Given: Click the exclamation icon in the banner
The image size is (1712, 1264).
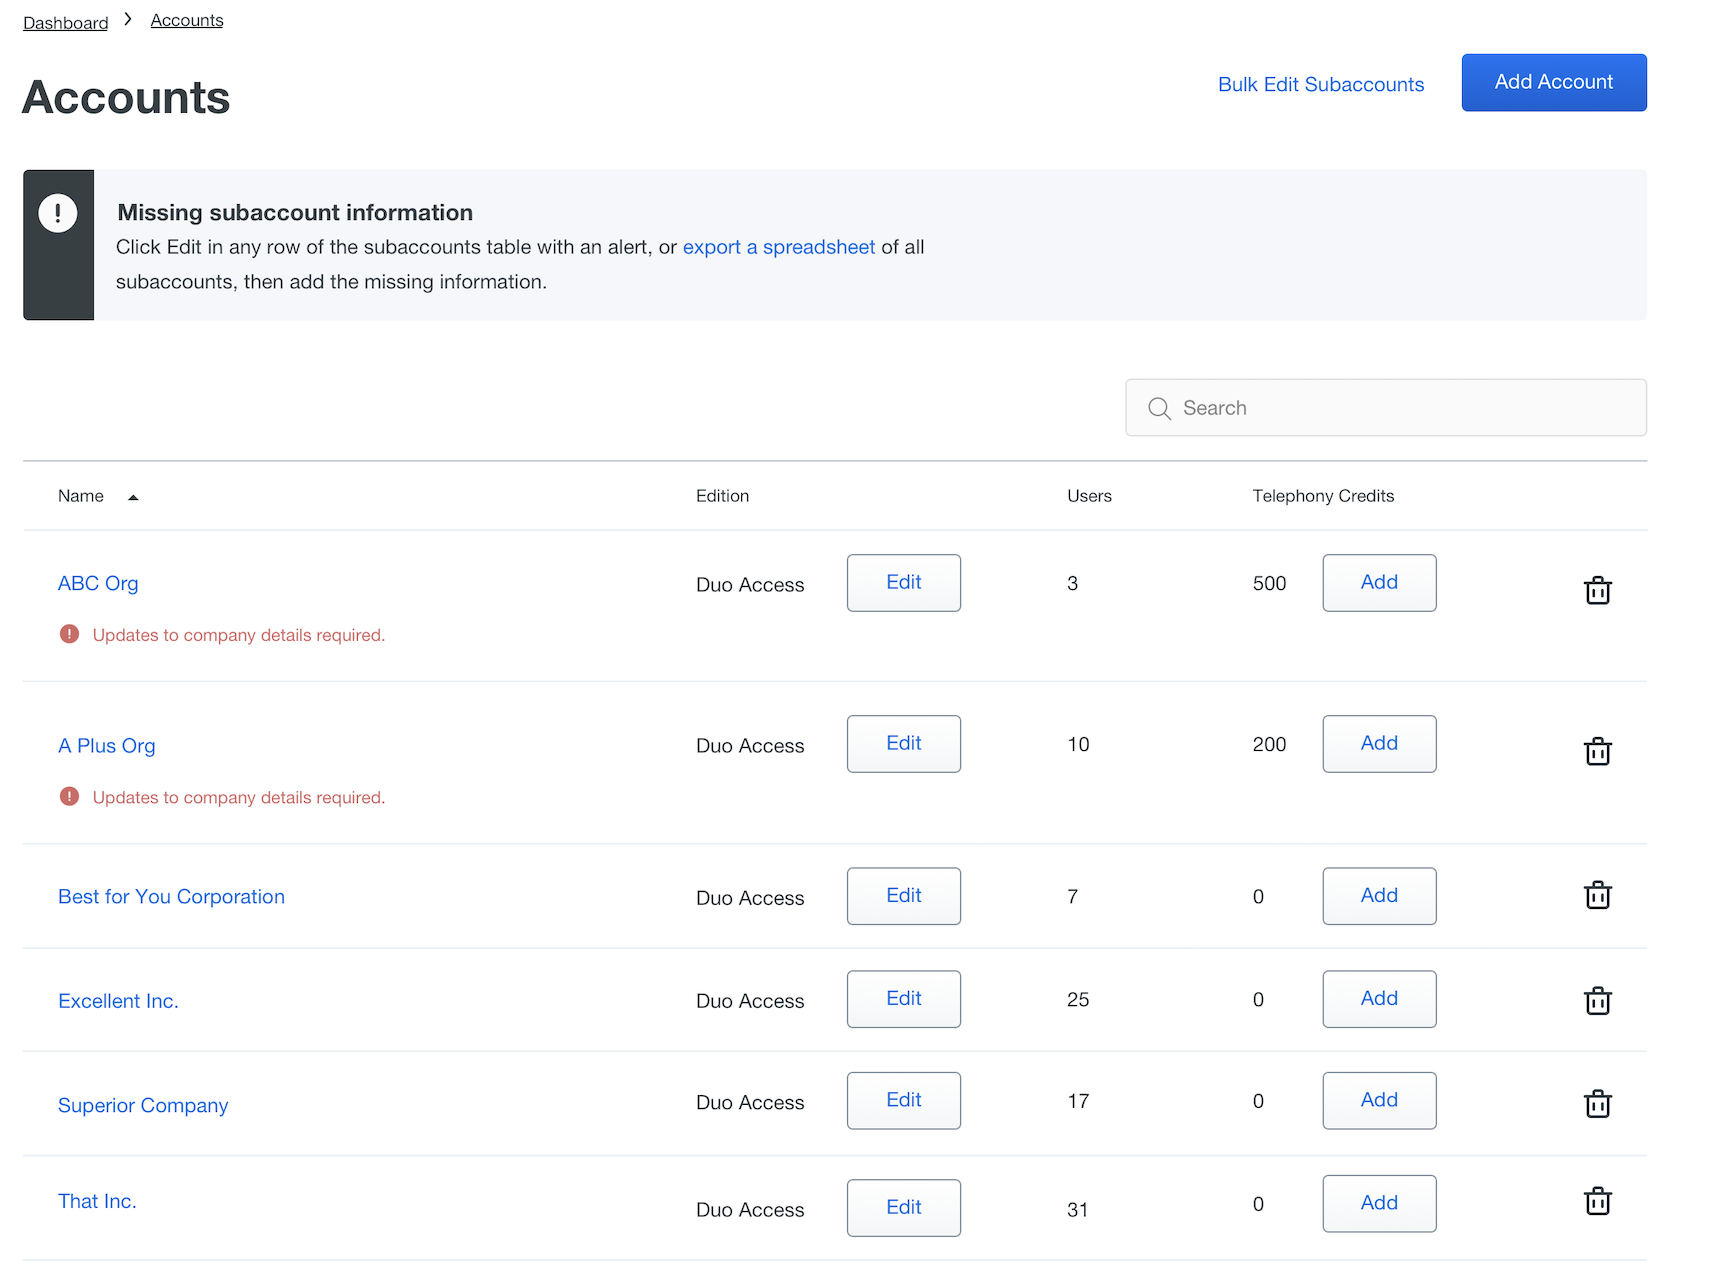Looking at the screenshot, I should click(x=58, y=213).
